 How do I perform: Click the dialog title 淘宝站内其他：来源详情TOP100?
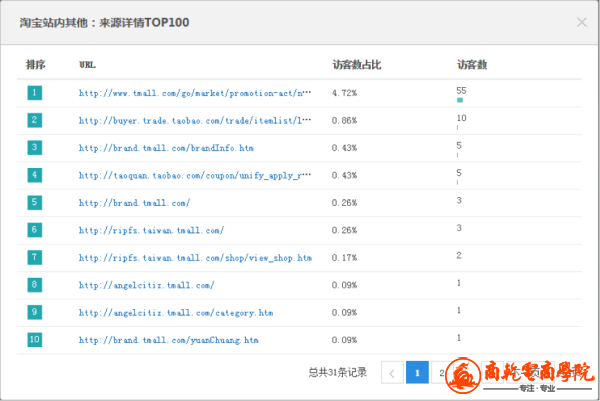coord(104,23)
